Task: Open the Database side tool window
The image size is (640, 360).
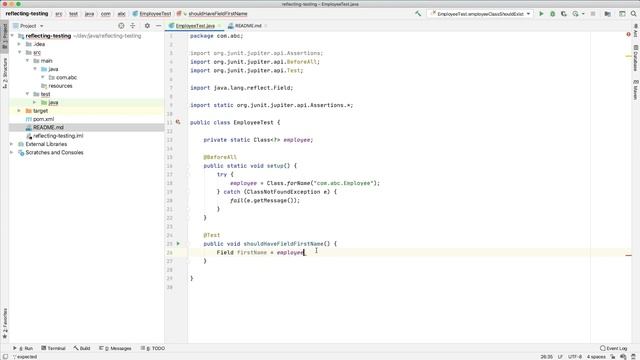Action: (636, 58)
